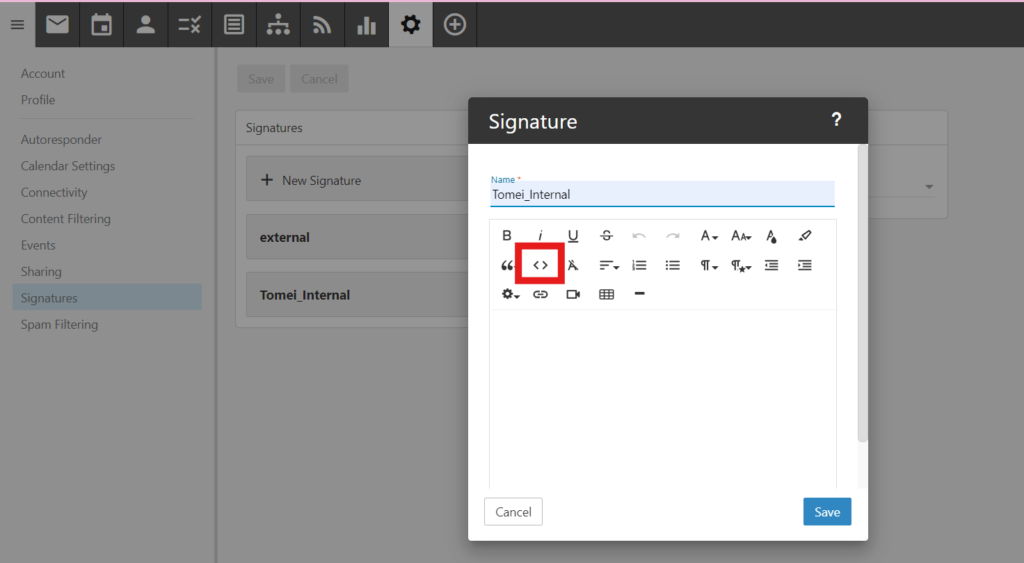This screenshot has height=563, width=1024.
Task: Open the RSS feeds icon
Action: pyautogui.click(x=322, y=25)
